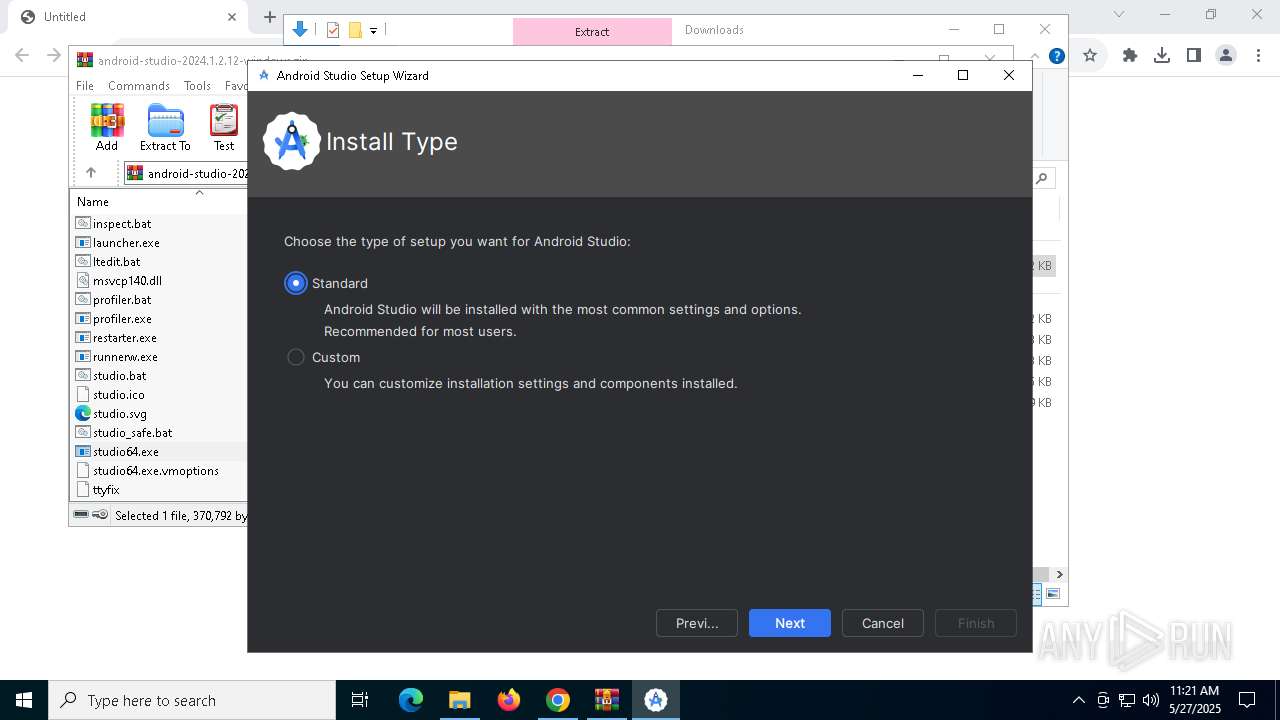Select studio.bat in WinRAR file list
The width and height of the screenshot is (1280, 720).
[x=119, y=376]
